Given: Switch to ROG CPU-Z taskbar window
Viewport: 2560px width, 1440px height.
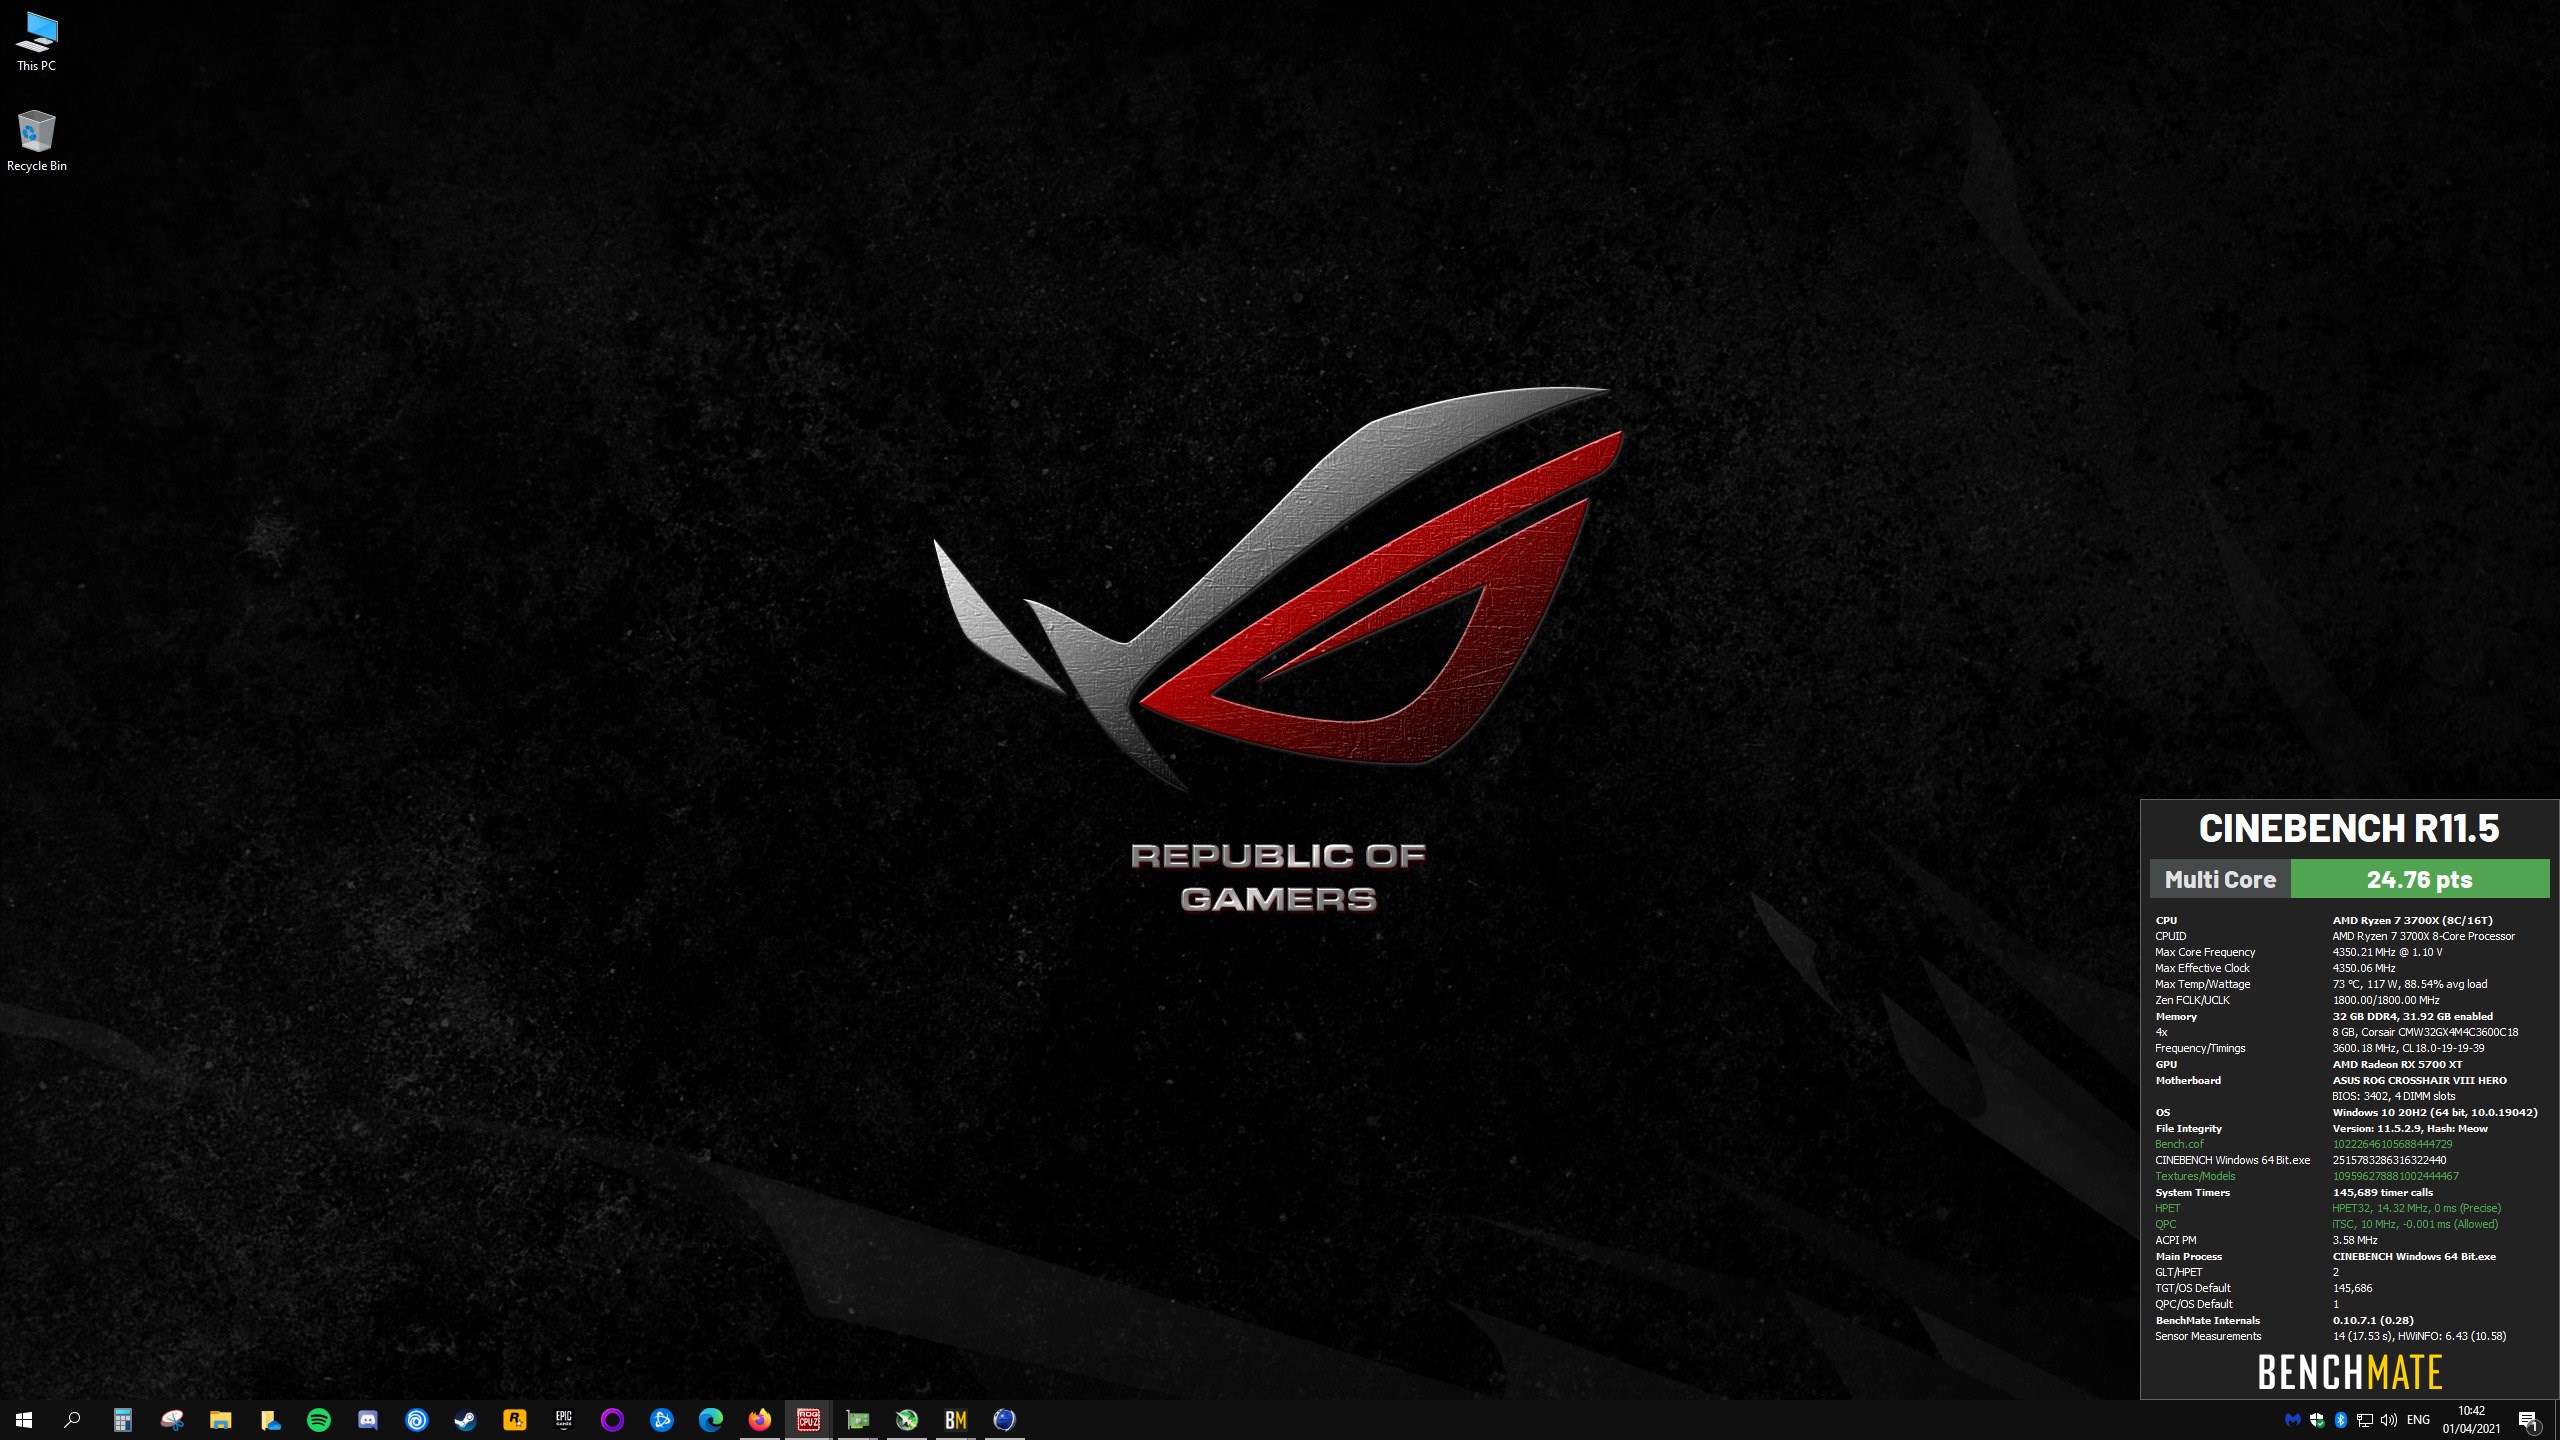Looking at the screenshot, I should [x=809, y=1420].
